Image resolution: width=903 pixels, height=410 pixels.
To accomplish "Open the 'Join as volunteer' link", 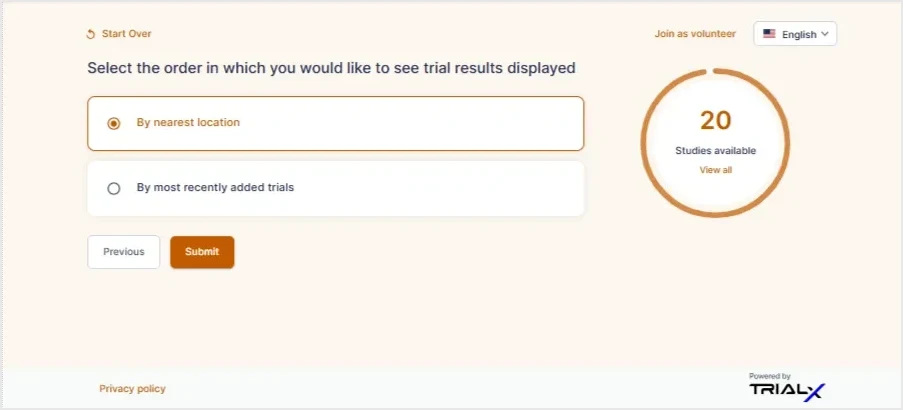I will 695,34.
